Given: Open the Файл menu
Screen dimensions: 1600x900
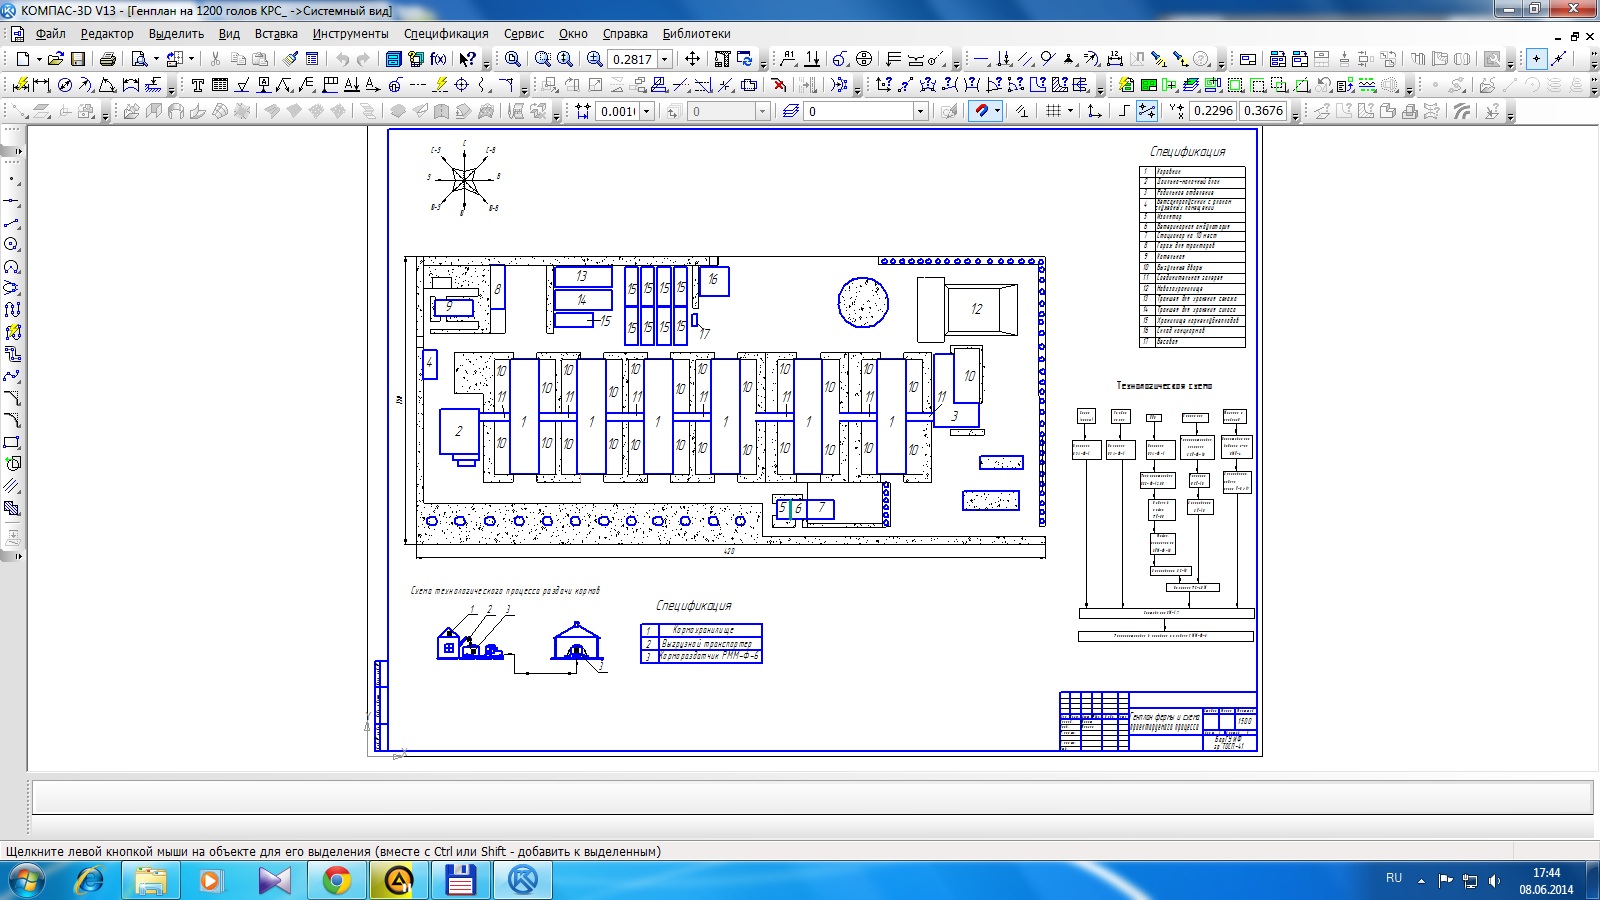Looking at the screenshot, I should click(51, 34).
